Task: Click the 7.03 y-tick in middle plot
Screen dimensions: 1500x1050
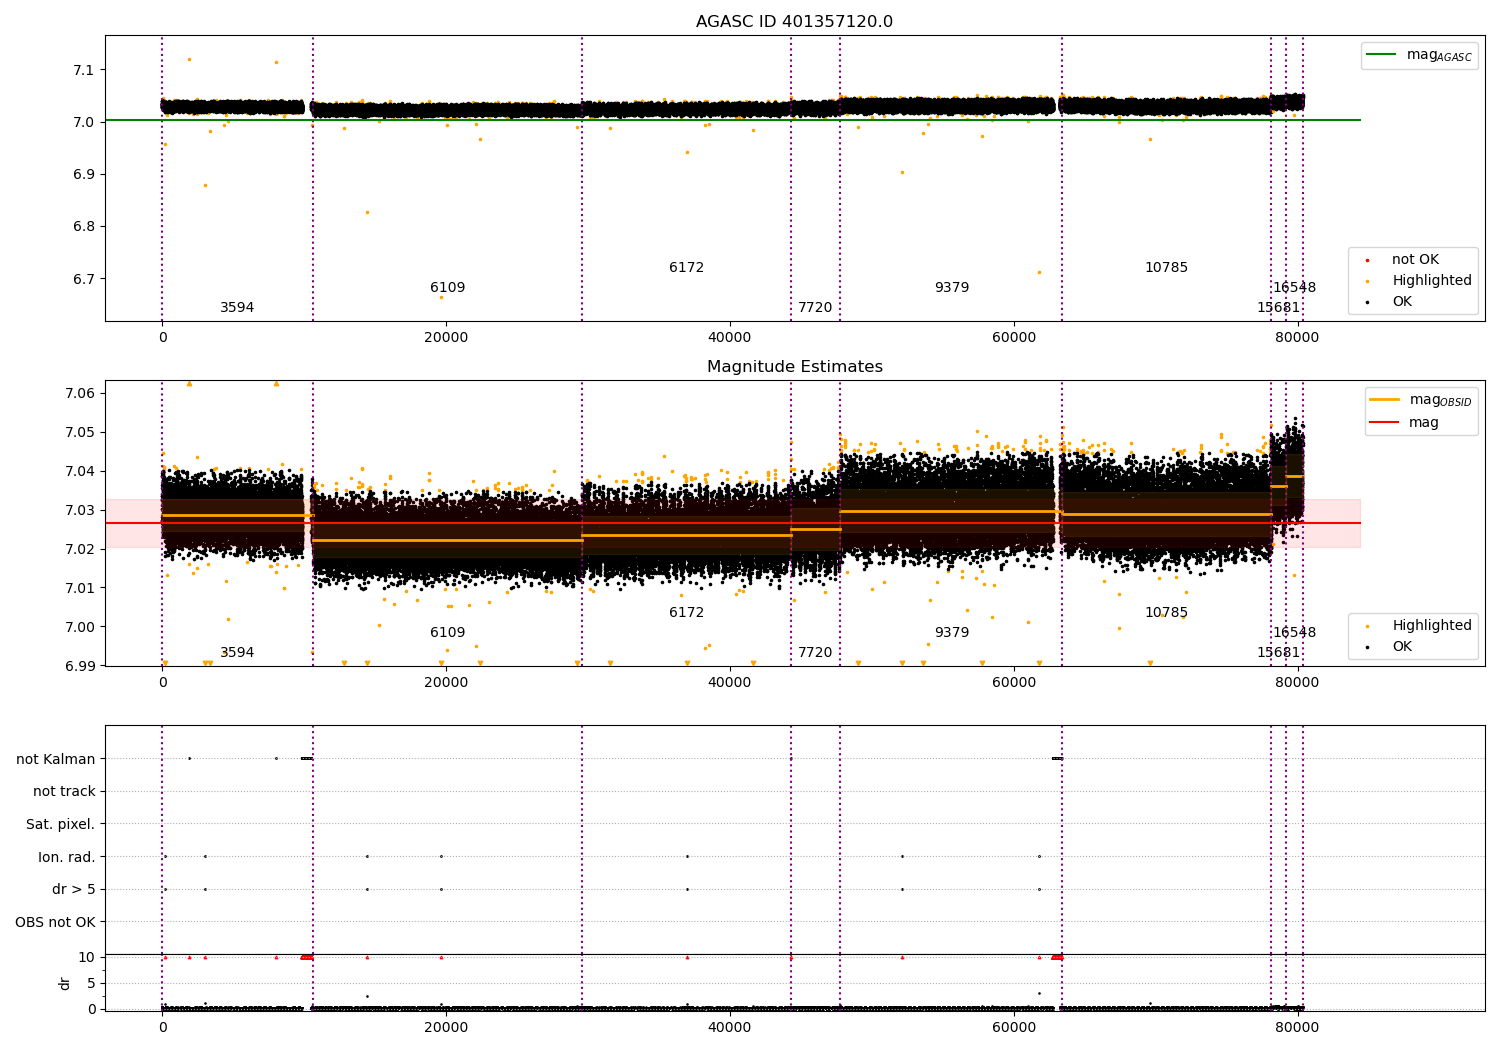Action: 79,511
